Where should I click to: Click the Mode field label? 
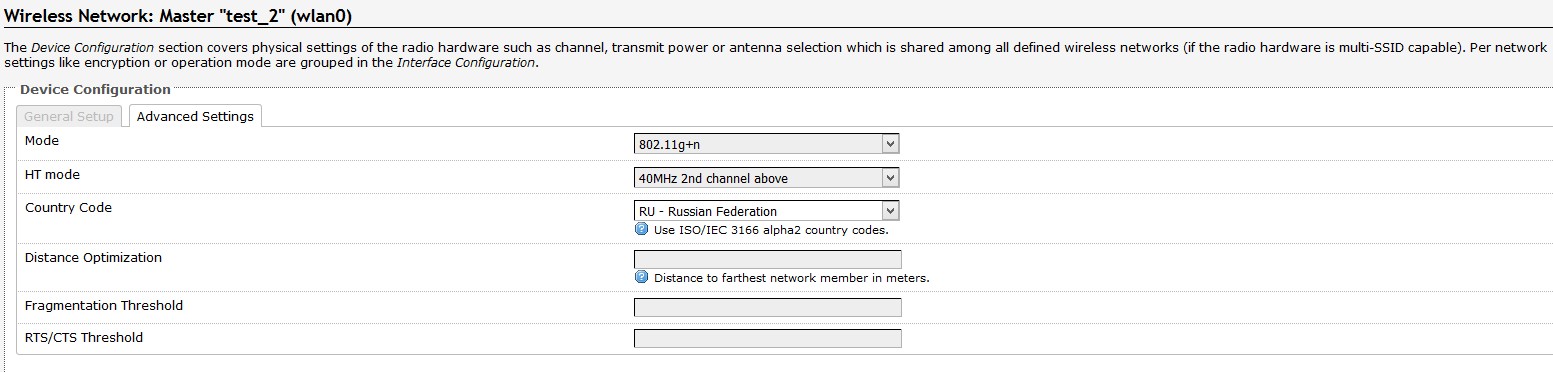pos(42,141)
